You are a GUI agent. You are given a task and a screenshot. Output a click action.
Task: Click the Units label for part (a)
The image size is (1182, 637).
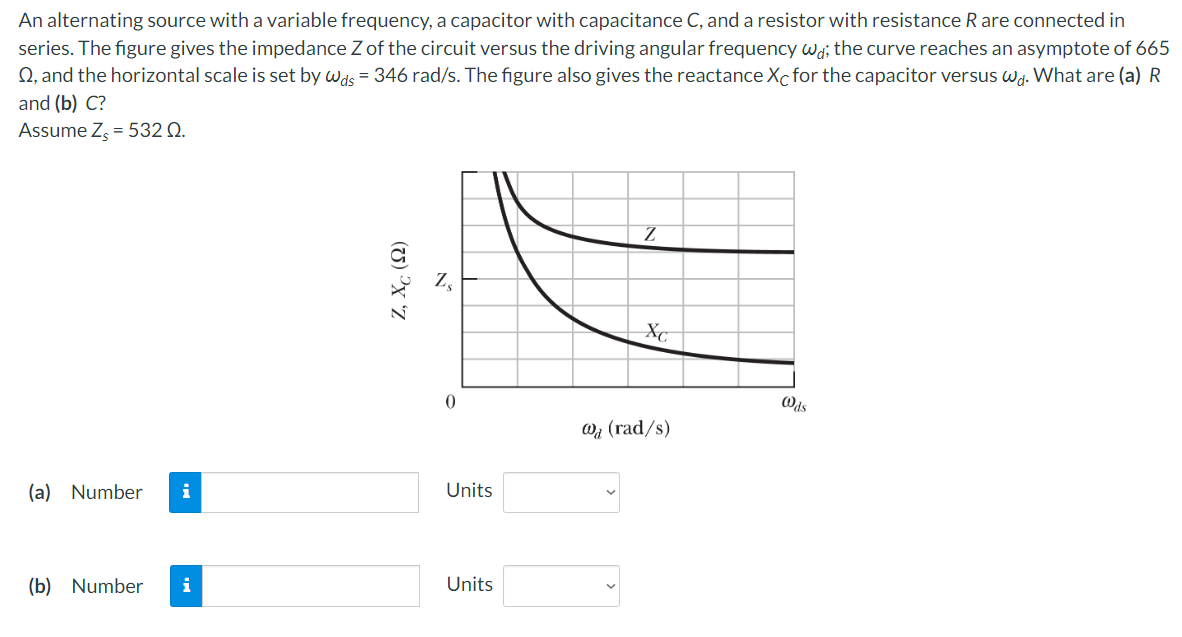click(468, 490)
